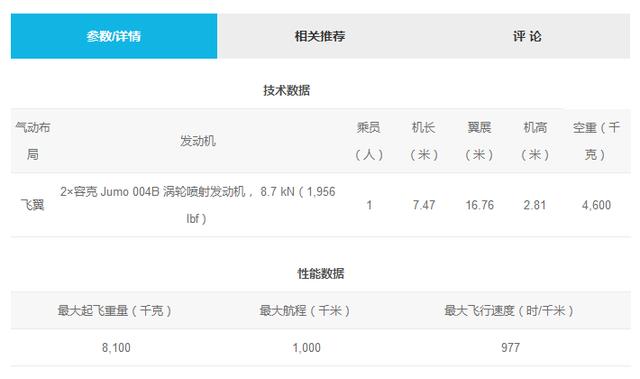
Task: Click the max range value 1,000
Action: click(307, 348)
